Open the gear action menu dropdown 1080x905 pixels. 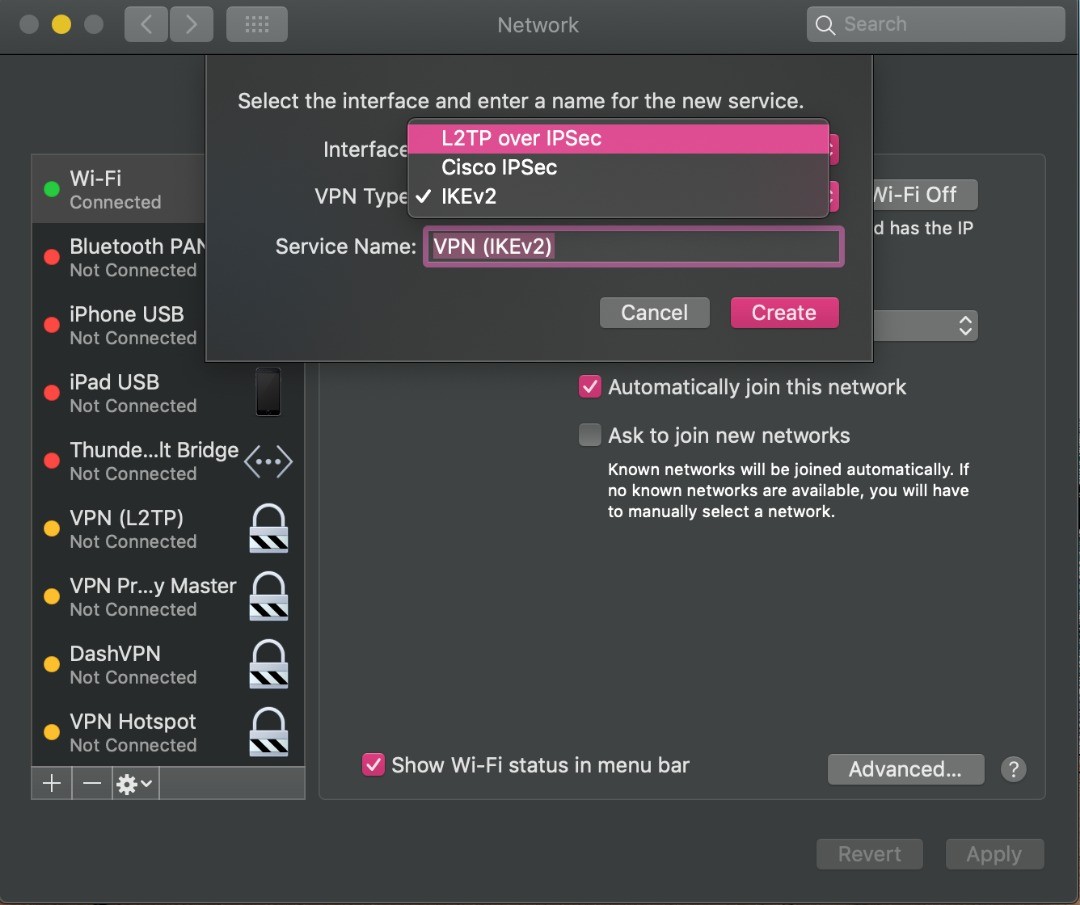point(135,784)
